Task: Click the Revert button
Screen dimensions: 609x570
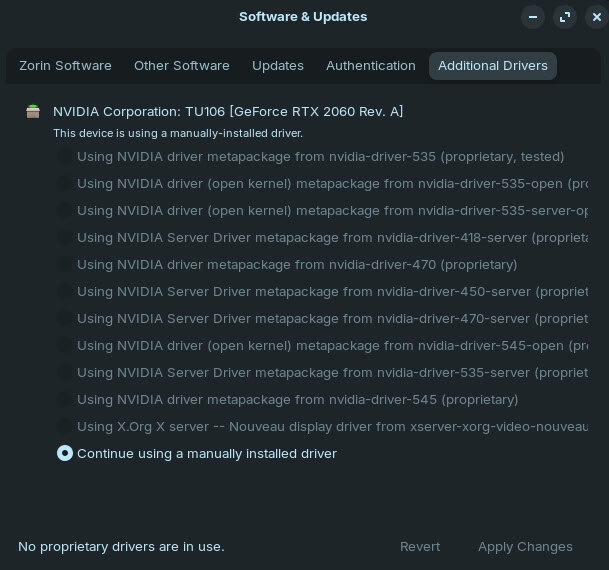Action: point(420,546)
